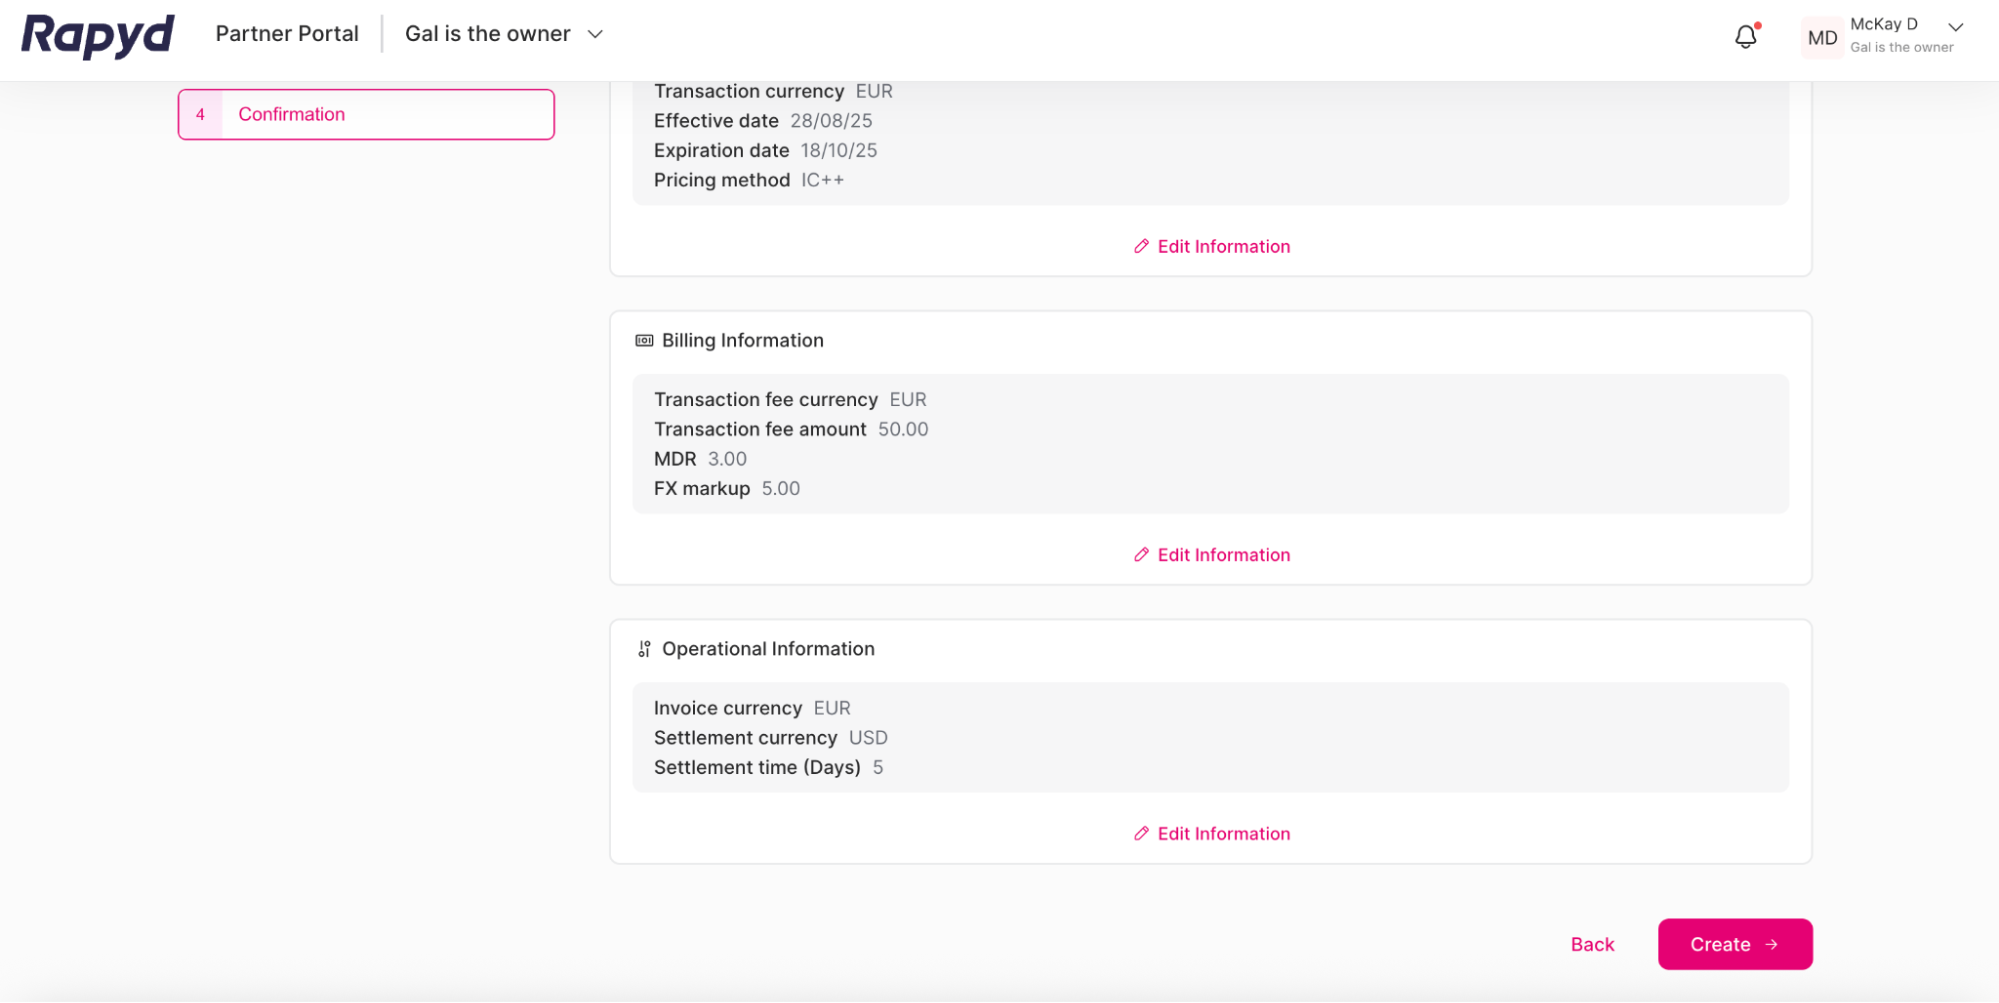Click the MD avatar circle
1999x1003 pixels.
pyautogui.click(x=1822, y=37)
